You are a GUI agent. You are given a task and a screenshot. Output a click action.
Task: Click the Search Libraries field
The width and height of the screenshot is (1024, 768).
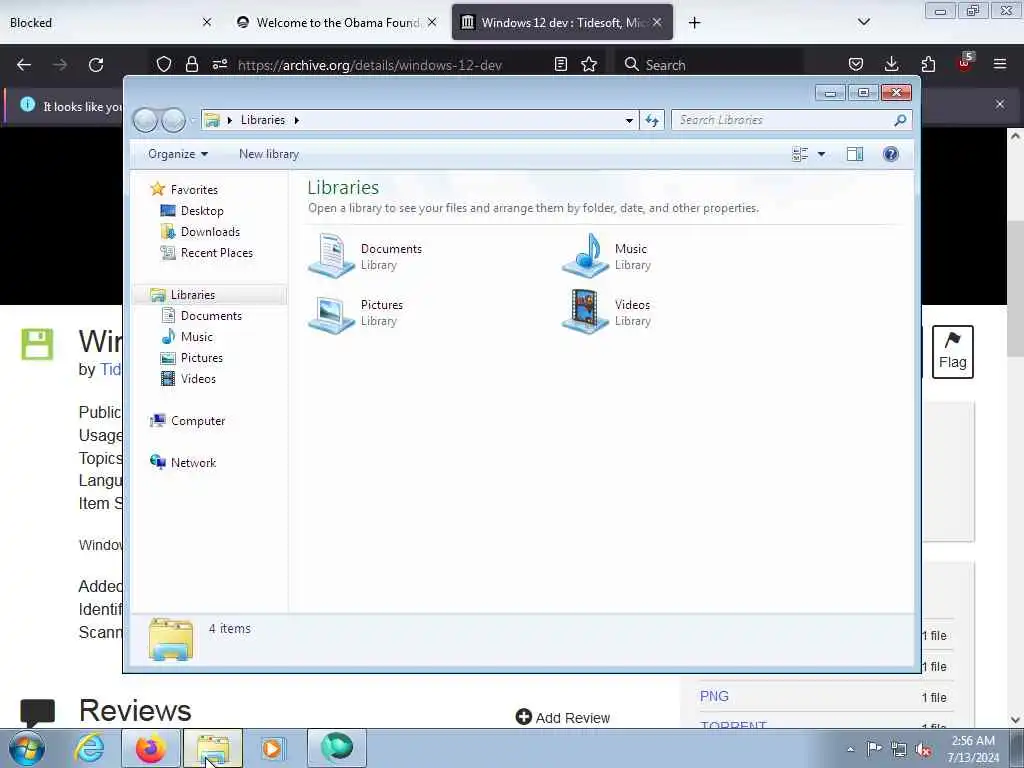coord(784,120)
